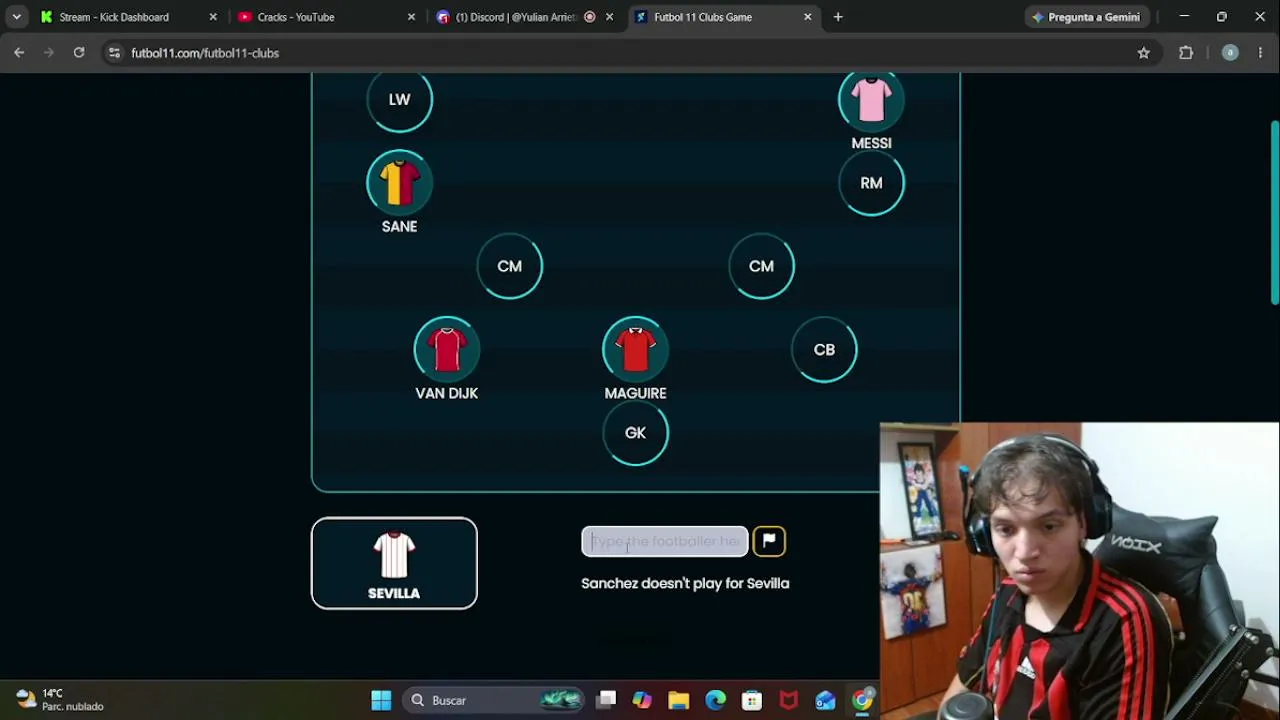Select Messi's pink jersey icon
Image resolution: width=1280 pixels, height=720 pixels.
871,100
